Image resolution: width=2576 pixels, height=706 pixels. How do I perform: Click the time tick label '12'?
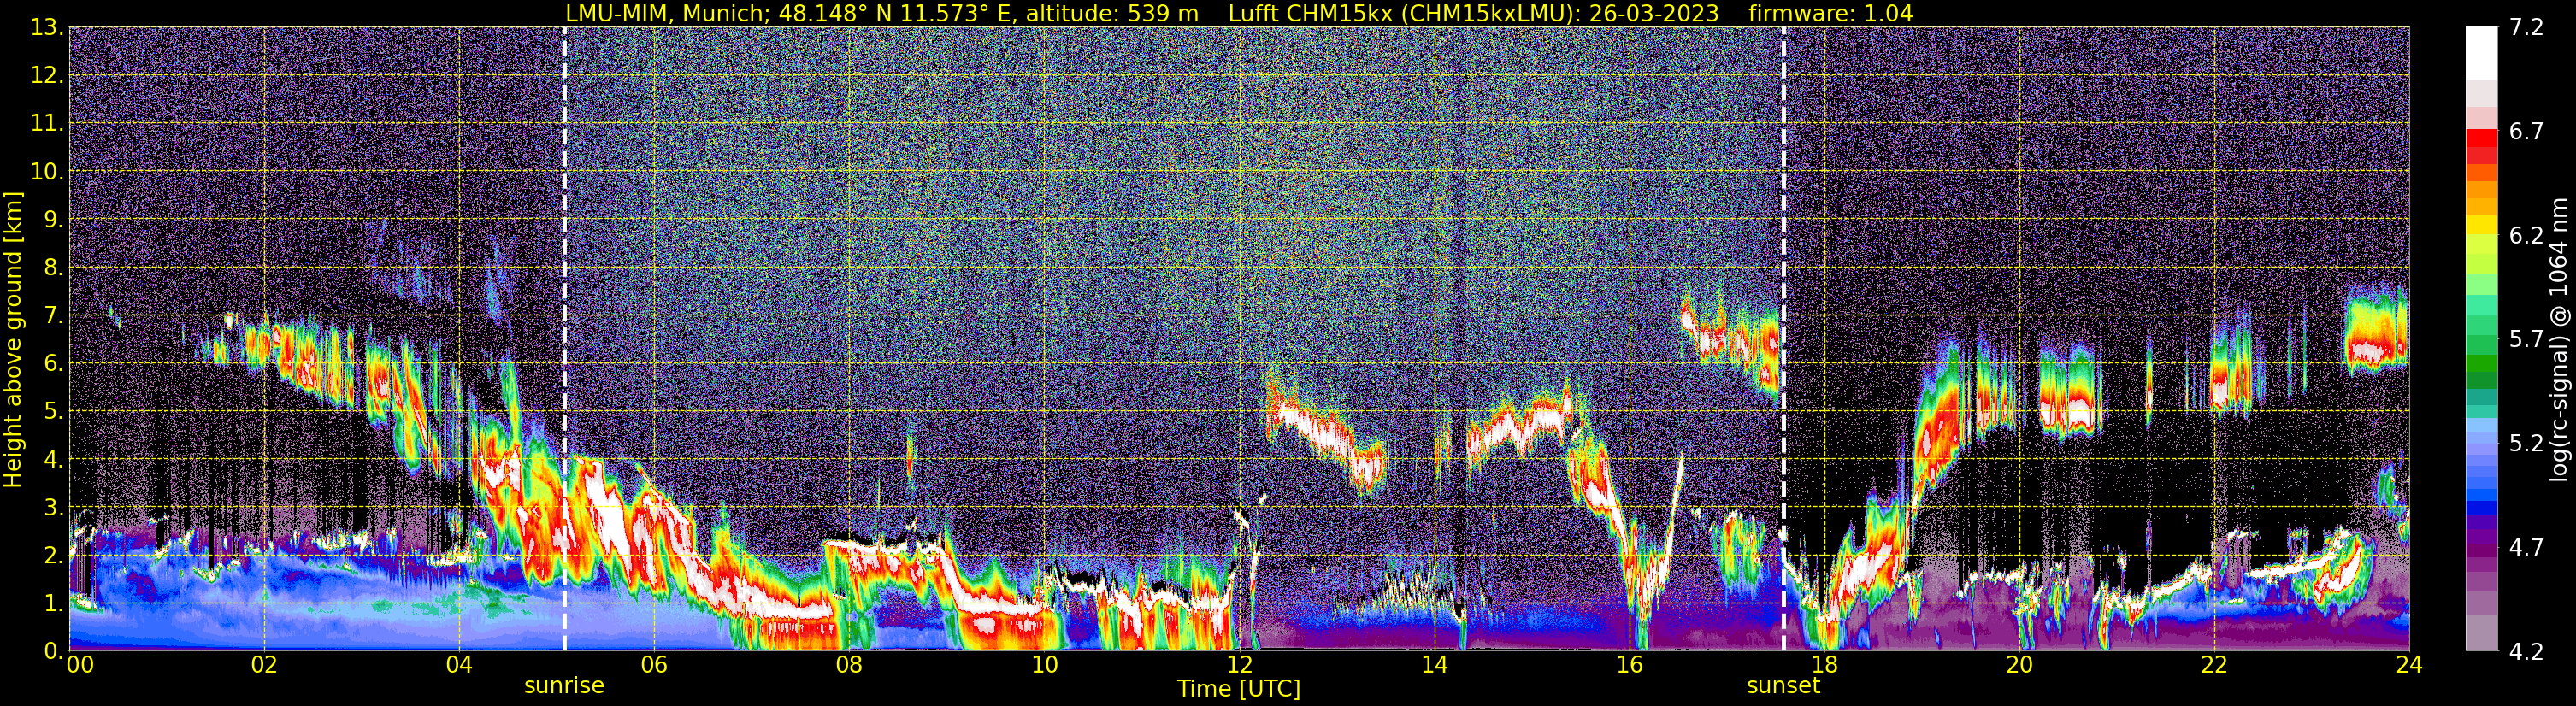[1238, 666]
